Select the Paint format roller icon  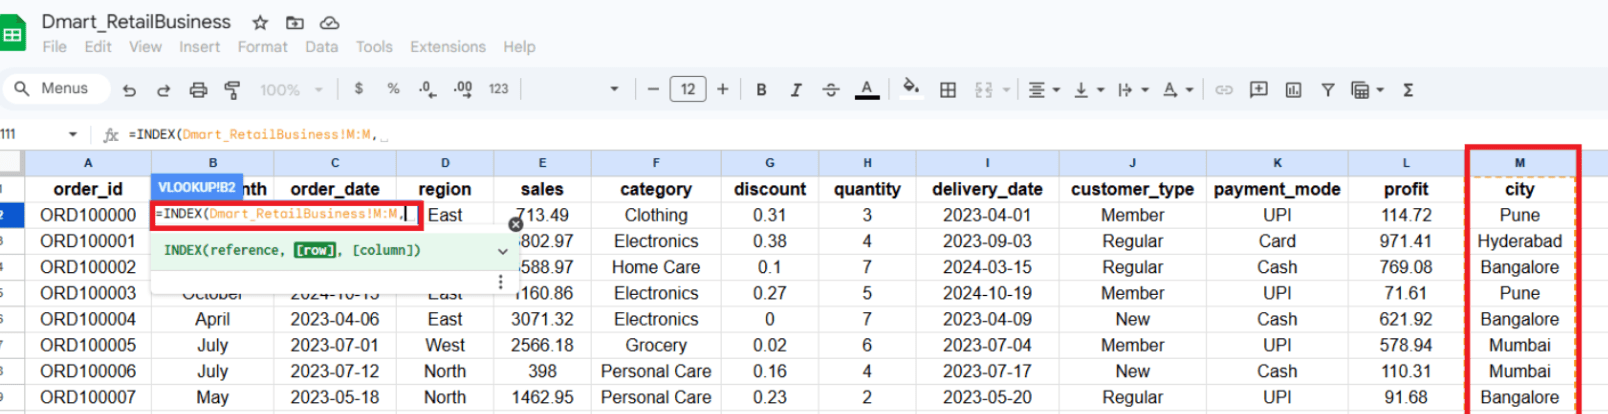coord(232,90)
